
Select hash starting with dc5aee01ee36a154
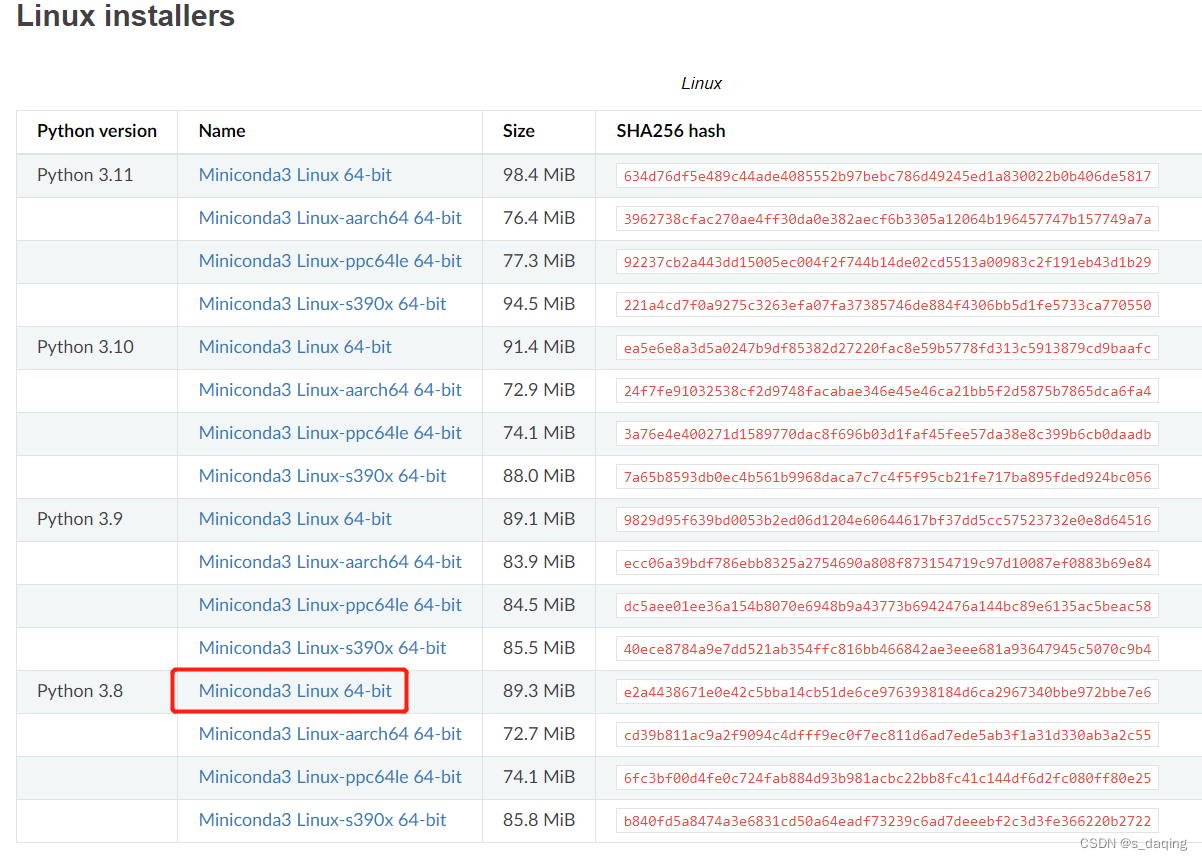click(887, 606)
